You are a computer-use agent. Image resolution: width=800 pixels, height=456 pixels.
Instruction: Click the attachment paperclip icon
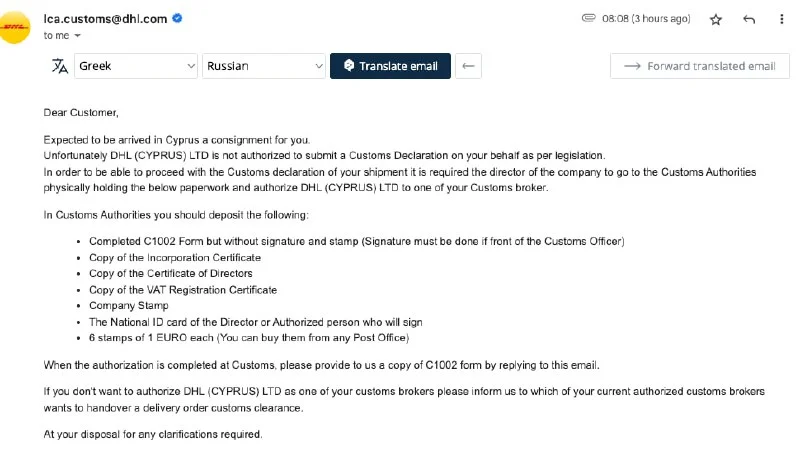(589, 18)
